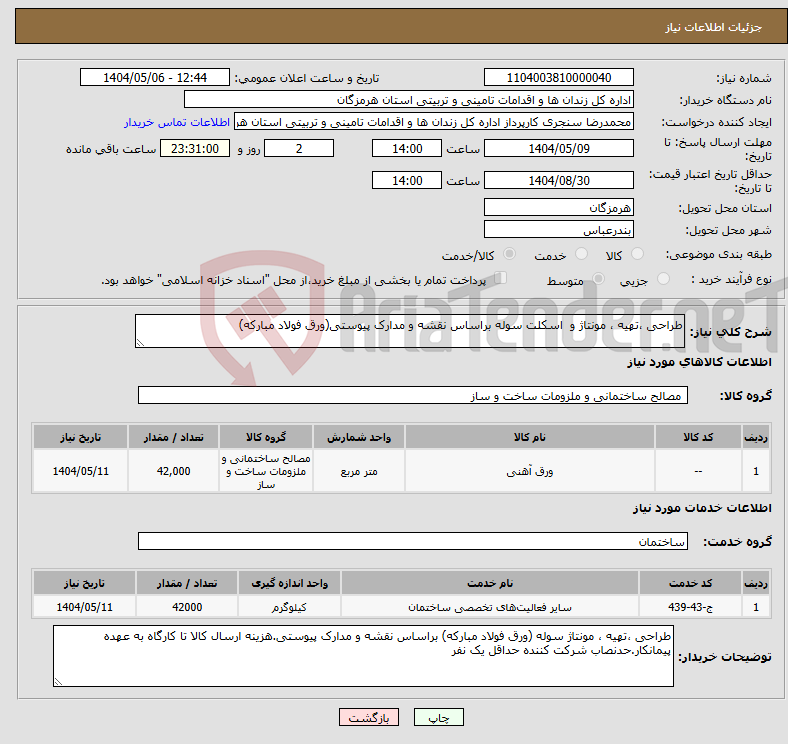The width and height of the screenshot is (788, 744).
Task: Click the نام کالا column header
Action: click(530, 437)
